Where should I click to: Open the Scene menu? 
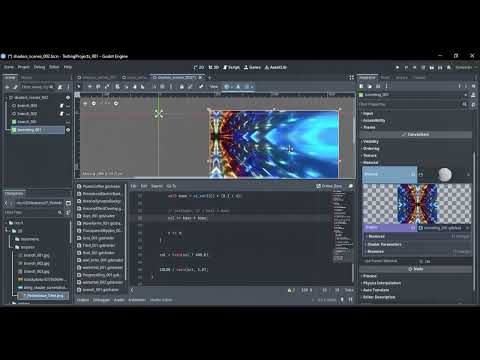click(x=9, y=67)
